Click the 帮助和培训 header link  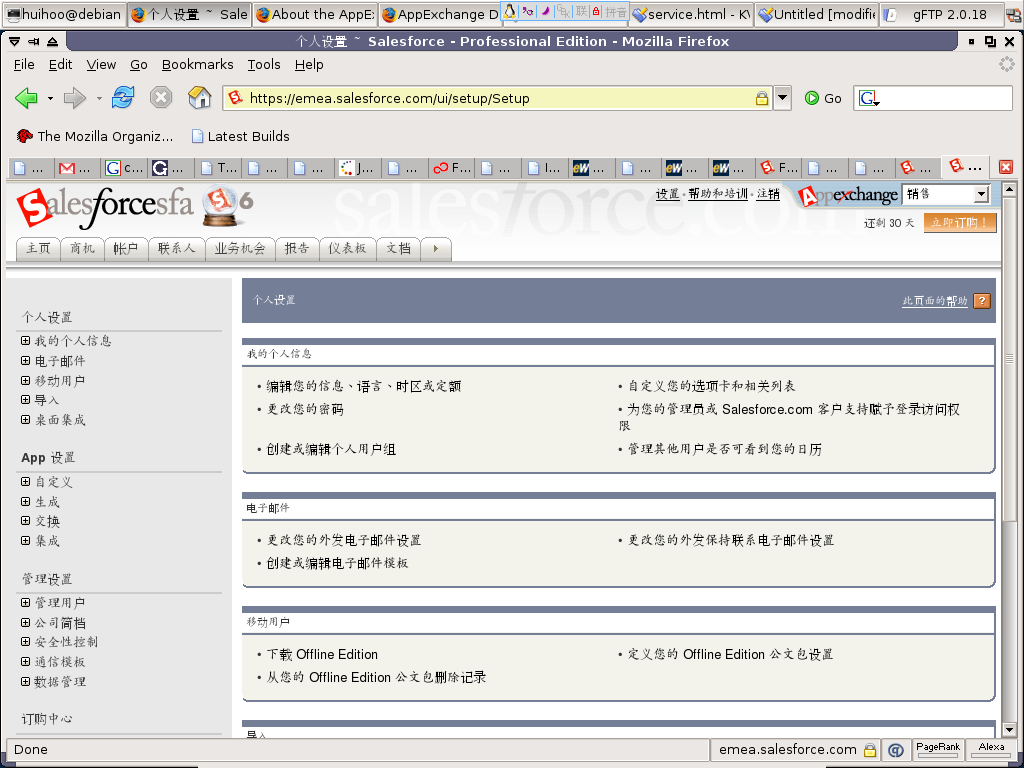tap(718, 194)
